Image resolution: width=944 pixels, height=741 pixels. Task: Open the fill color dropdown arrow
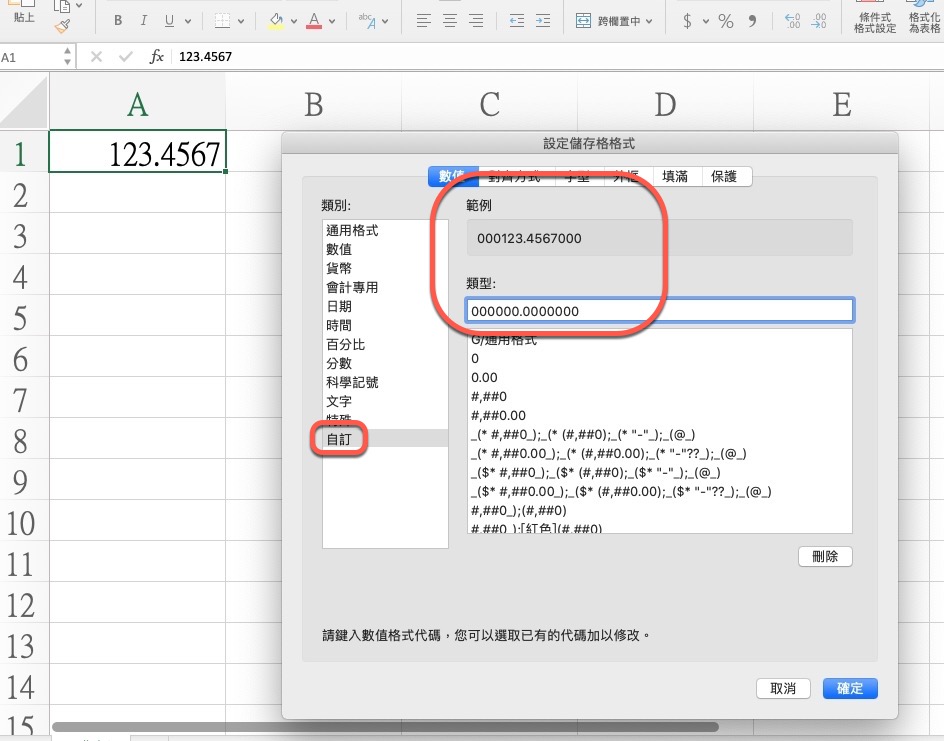pos(294,21)
